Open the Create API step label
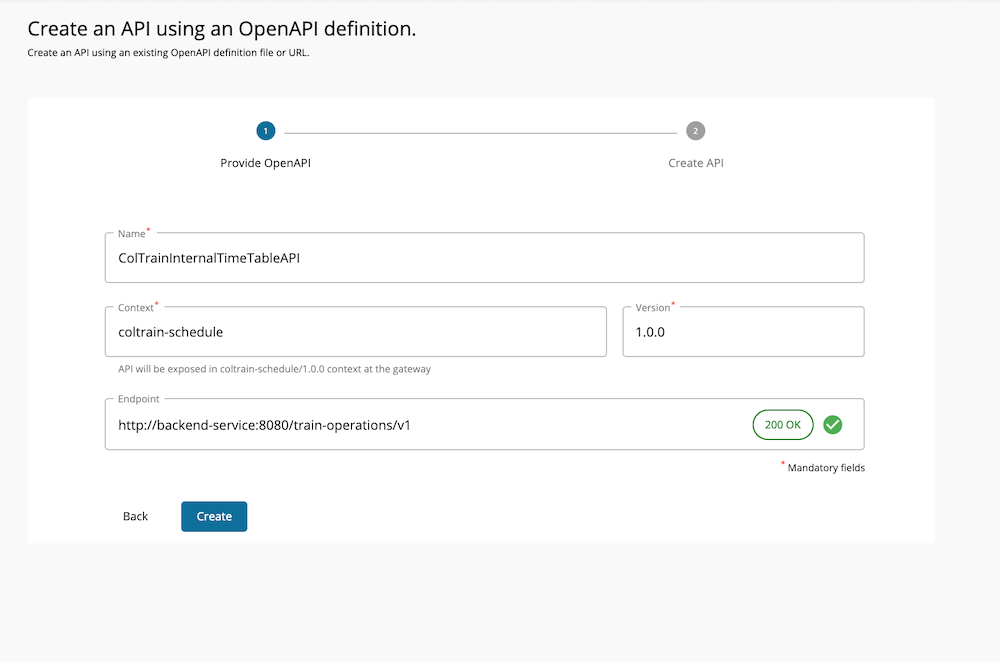The height and width of the screenshot is (662, 1000). pos(695,162)
